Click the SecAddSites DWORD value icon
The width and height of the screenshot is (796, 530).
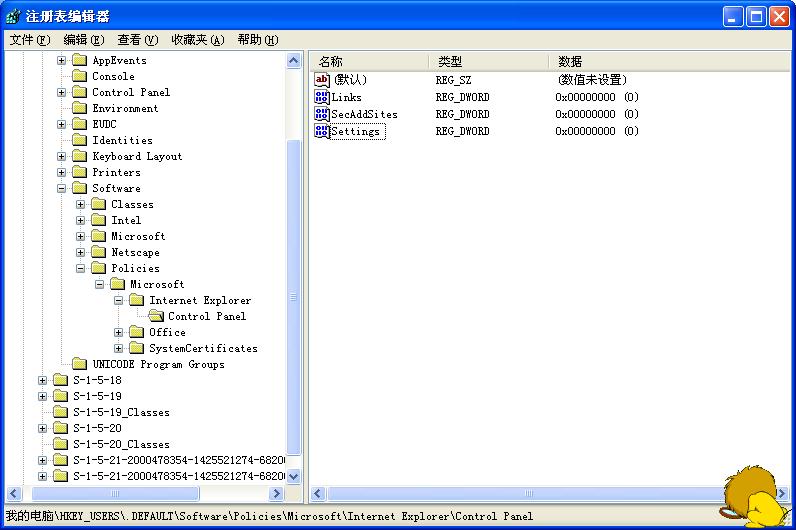click(x=322, y=114)
